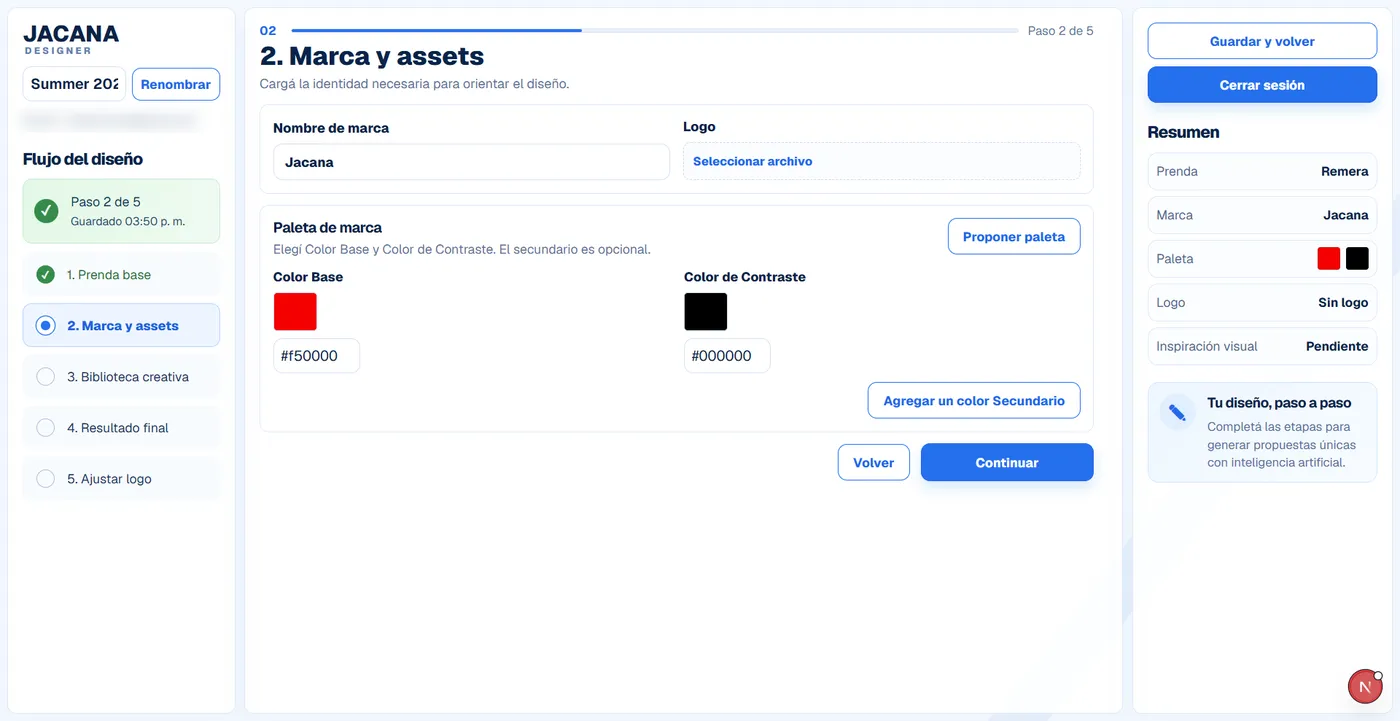This screenshot has height=721, width=1400.
Task: Click the green check icon beside Prenda base
Action: (x=45, y=274)
